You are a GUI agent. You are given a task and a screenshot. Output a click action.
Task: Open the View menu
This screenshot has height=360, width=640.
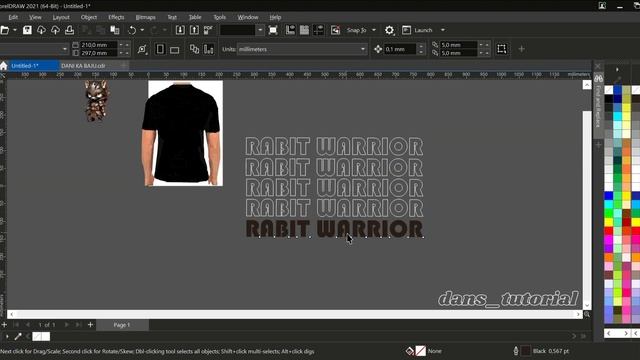click(35, 17)
